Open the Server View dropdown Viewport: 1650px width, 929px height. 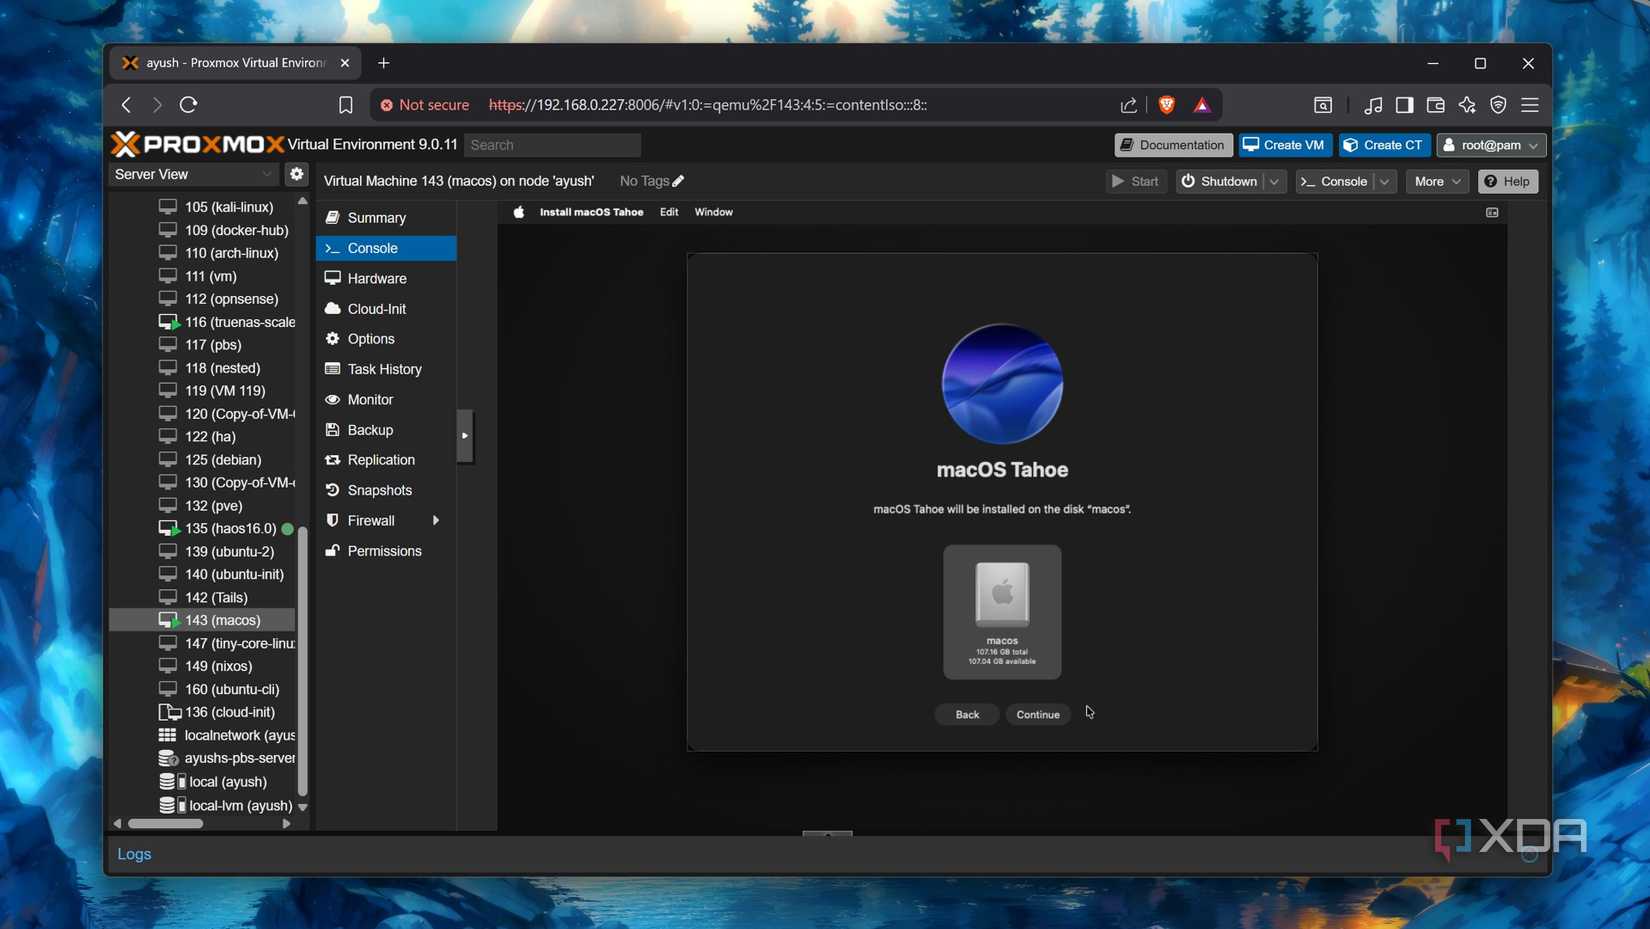click(193, 174)
